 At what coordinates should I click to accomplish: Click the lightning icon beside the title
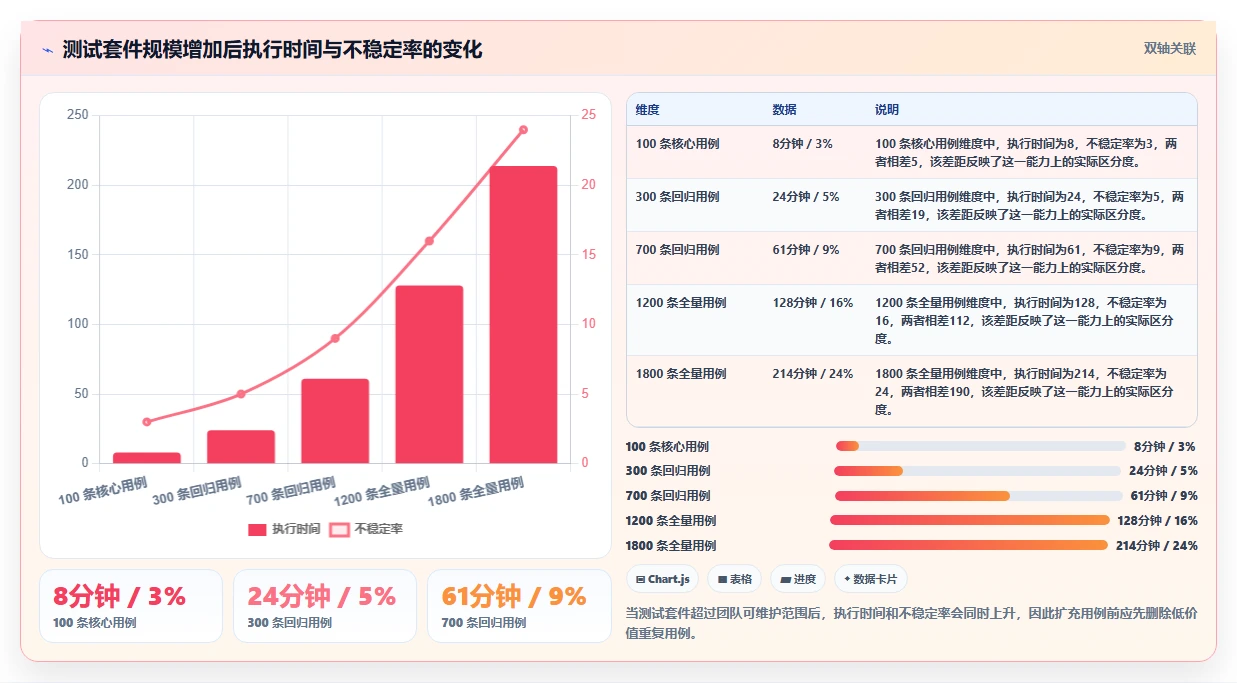point(47,49)
